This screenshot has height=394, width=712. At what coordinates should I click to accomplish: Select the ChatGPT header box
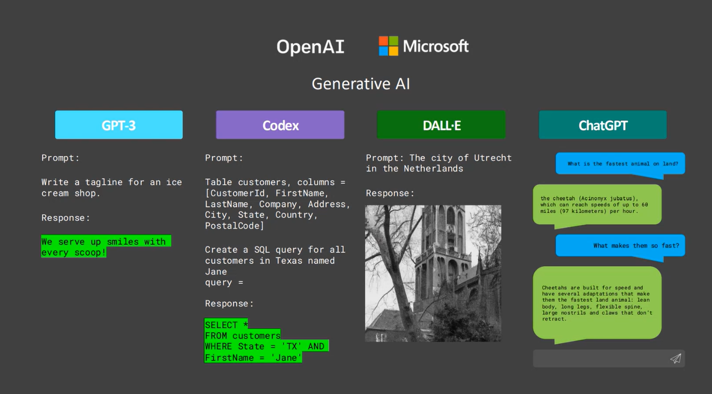coord(603,125)
